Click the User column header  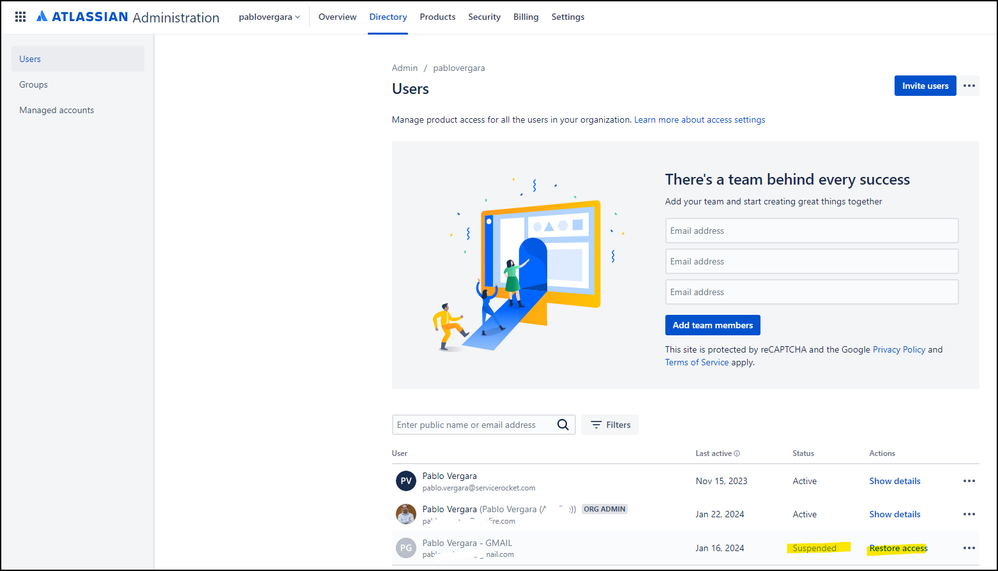(x=399, y=453)
